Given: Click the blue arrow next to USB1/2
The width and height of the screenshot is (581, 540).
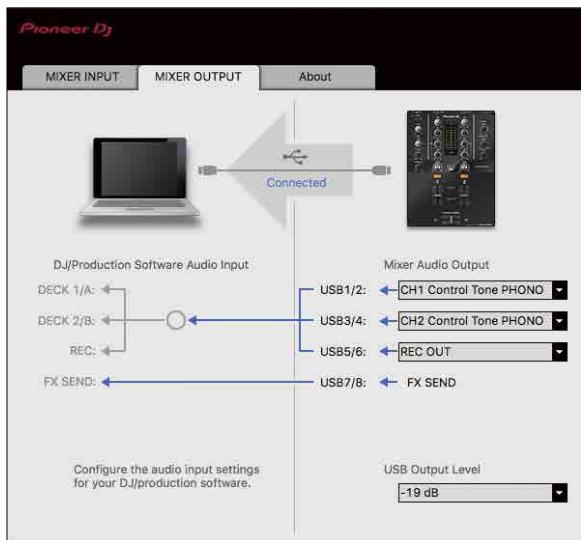Looking at the screenshot, I should pyautogui.click(x=388, y=290).
